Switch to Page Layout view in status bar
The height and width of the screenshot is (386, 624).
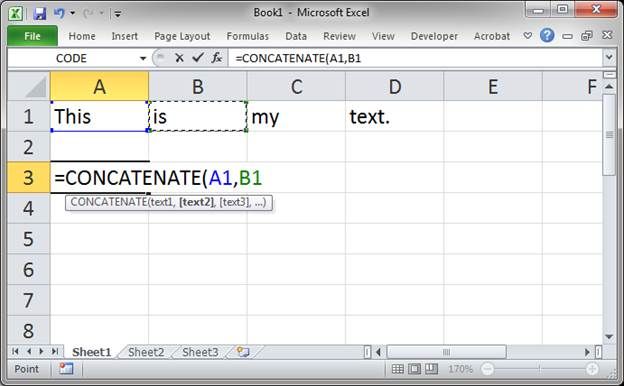(x=414, y=369)
